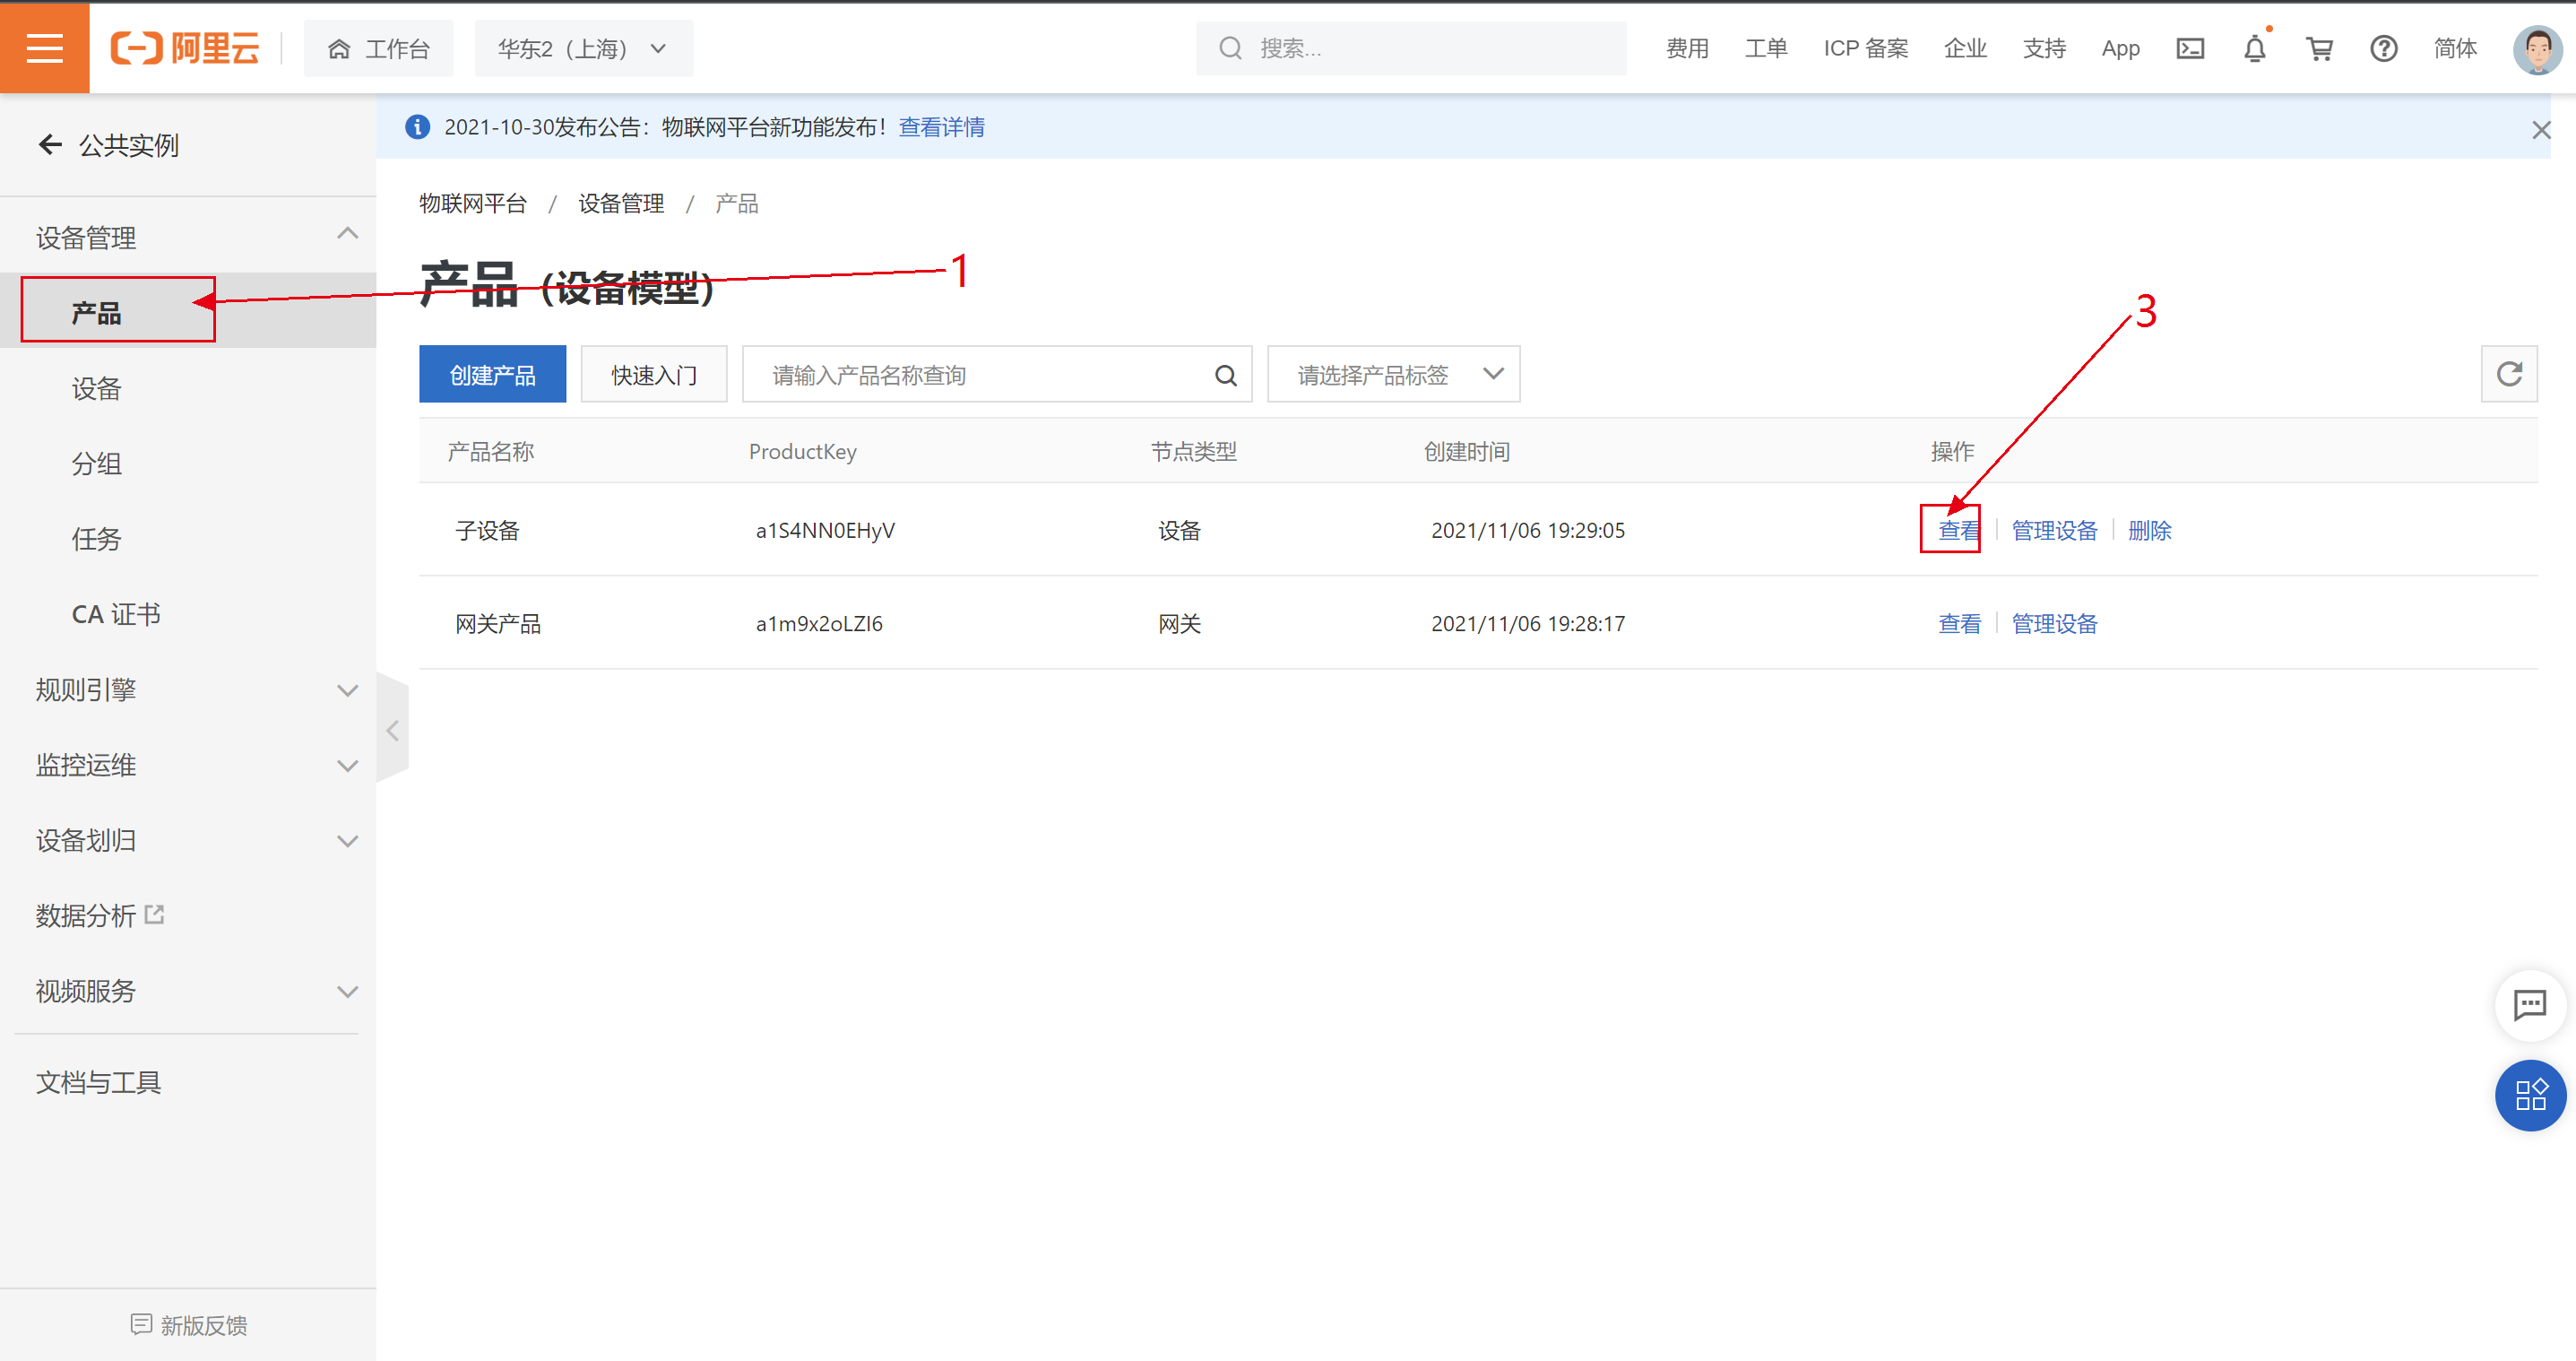Close the announcement banner
The image size is (2576, 1361).
pyautogui.click(x=2540, y=130)
